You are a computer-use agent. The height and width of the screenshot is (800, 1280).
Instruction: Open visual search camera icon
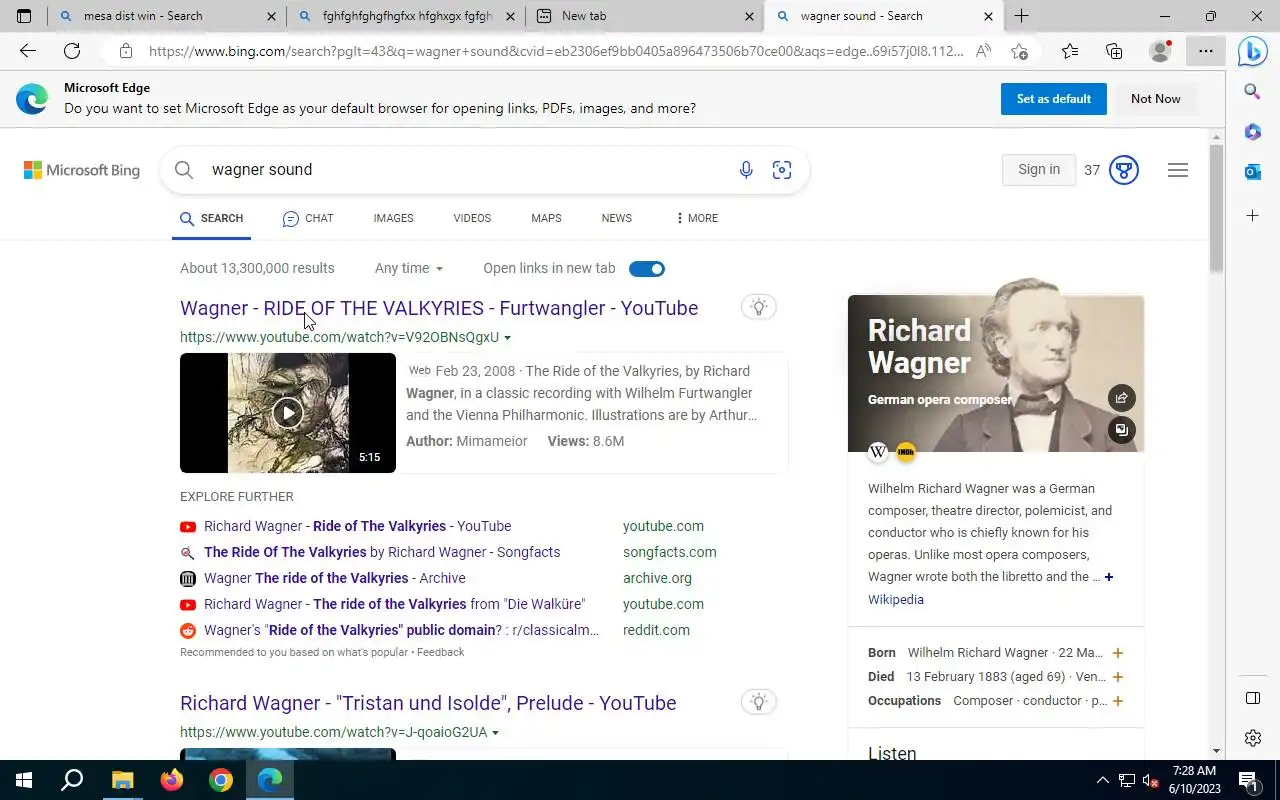click(x=782, y=170)
